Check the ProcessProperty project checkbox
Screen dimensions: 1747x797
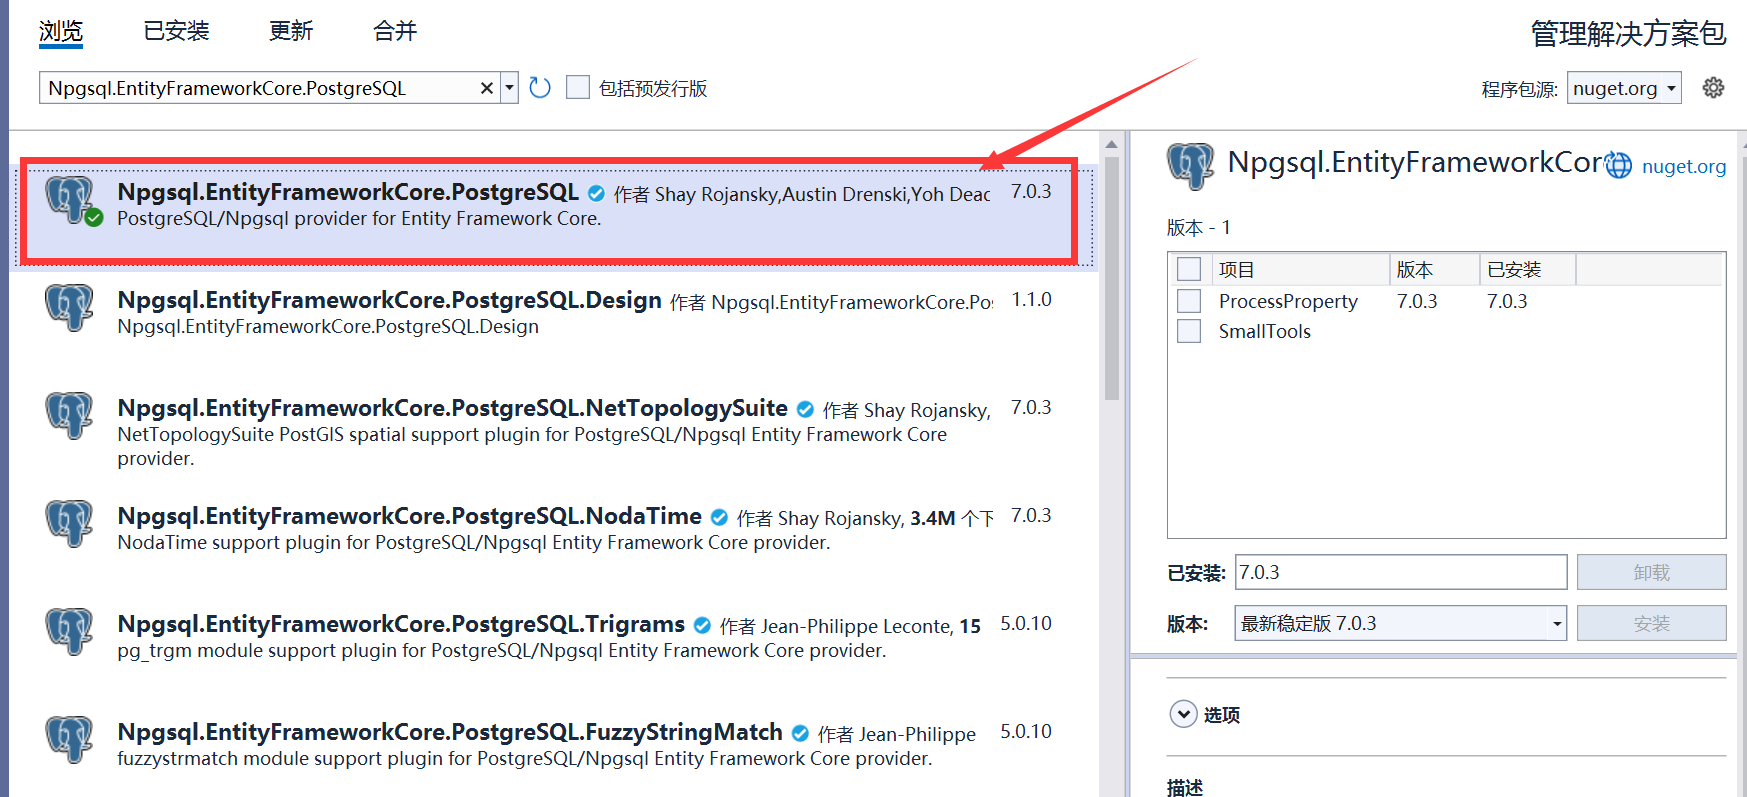point(1189,301)
